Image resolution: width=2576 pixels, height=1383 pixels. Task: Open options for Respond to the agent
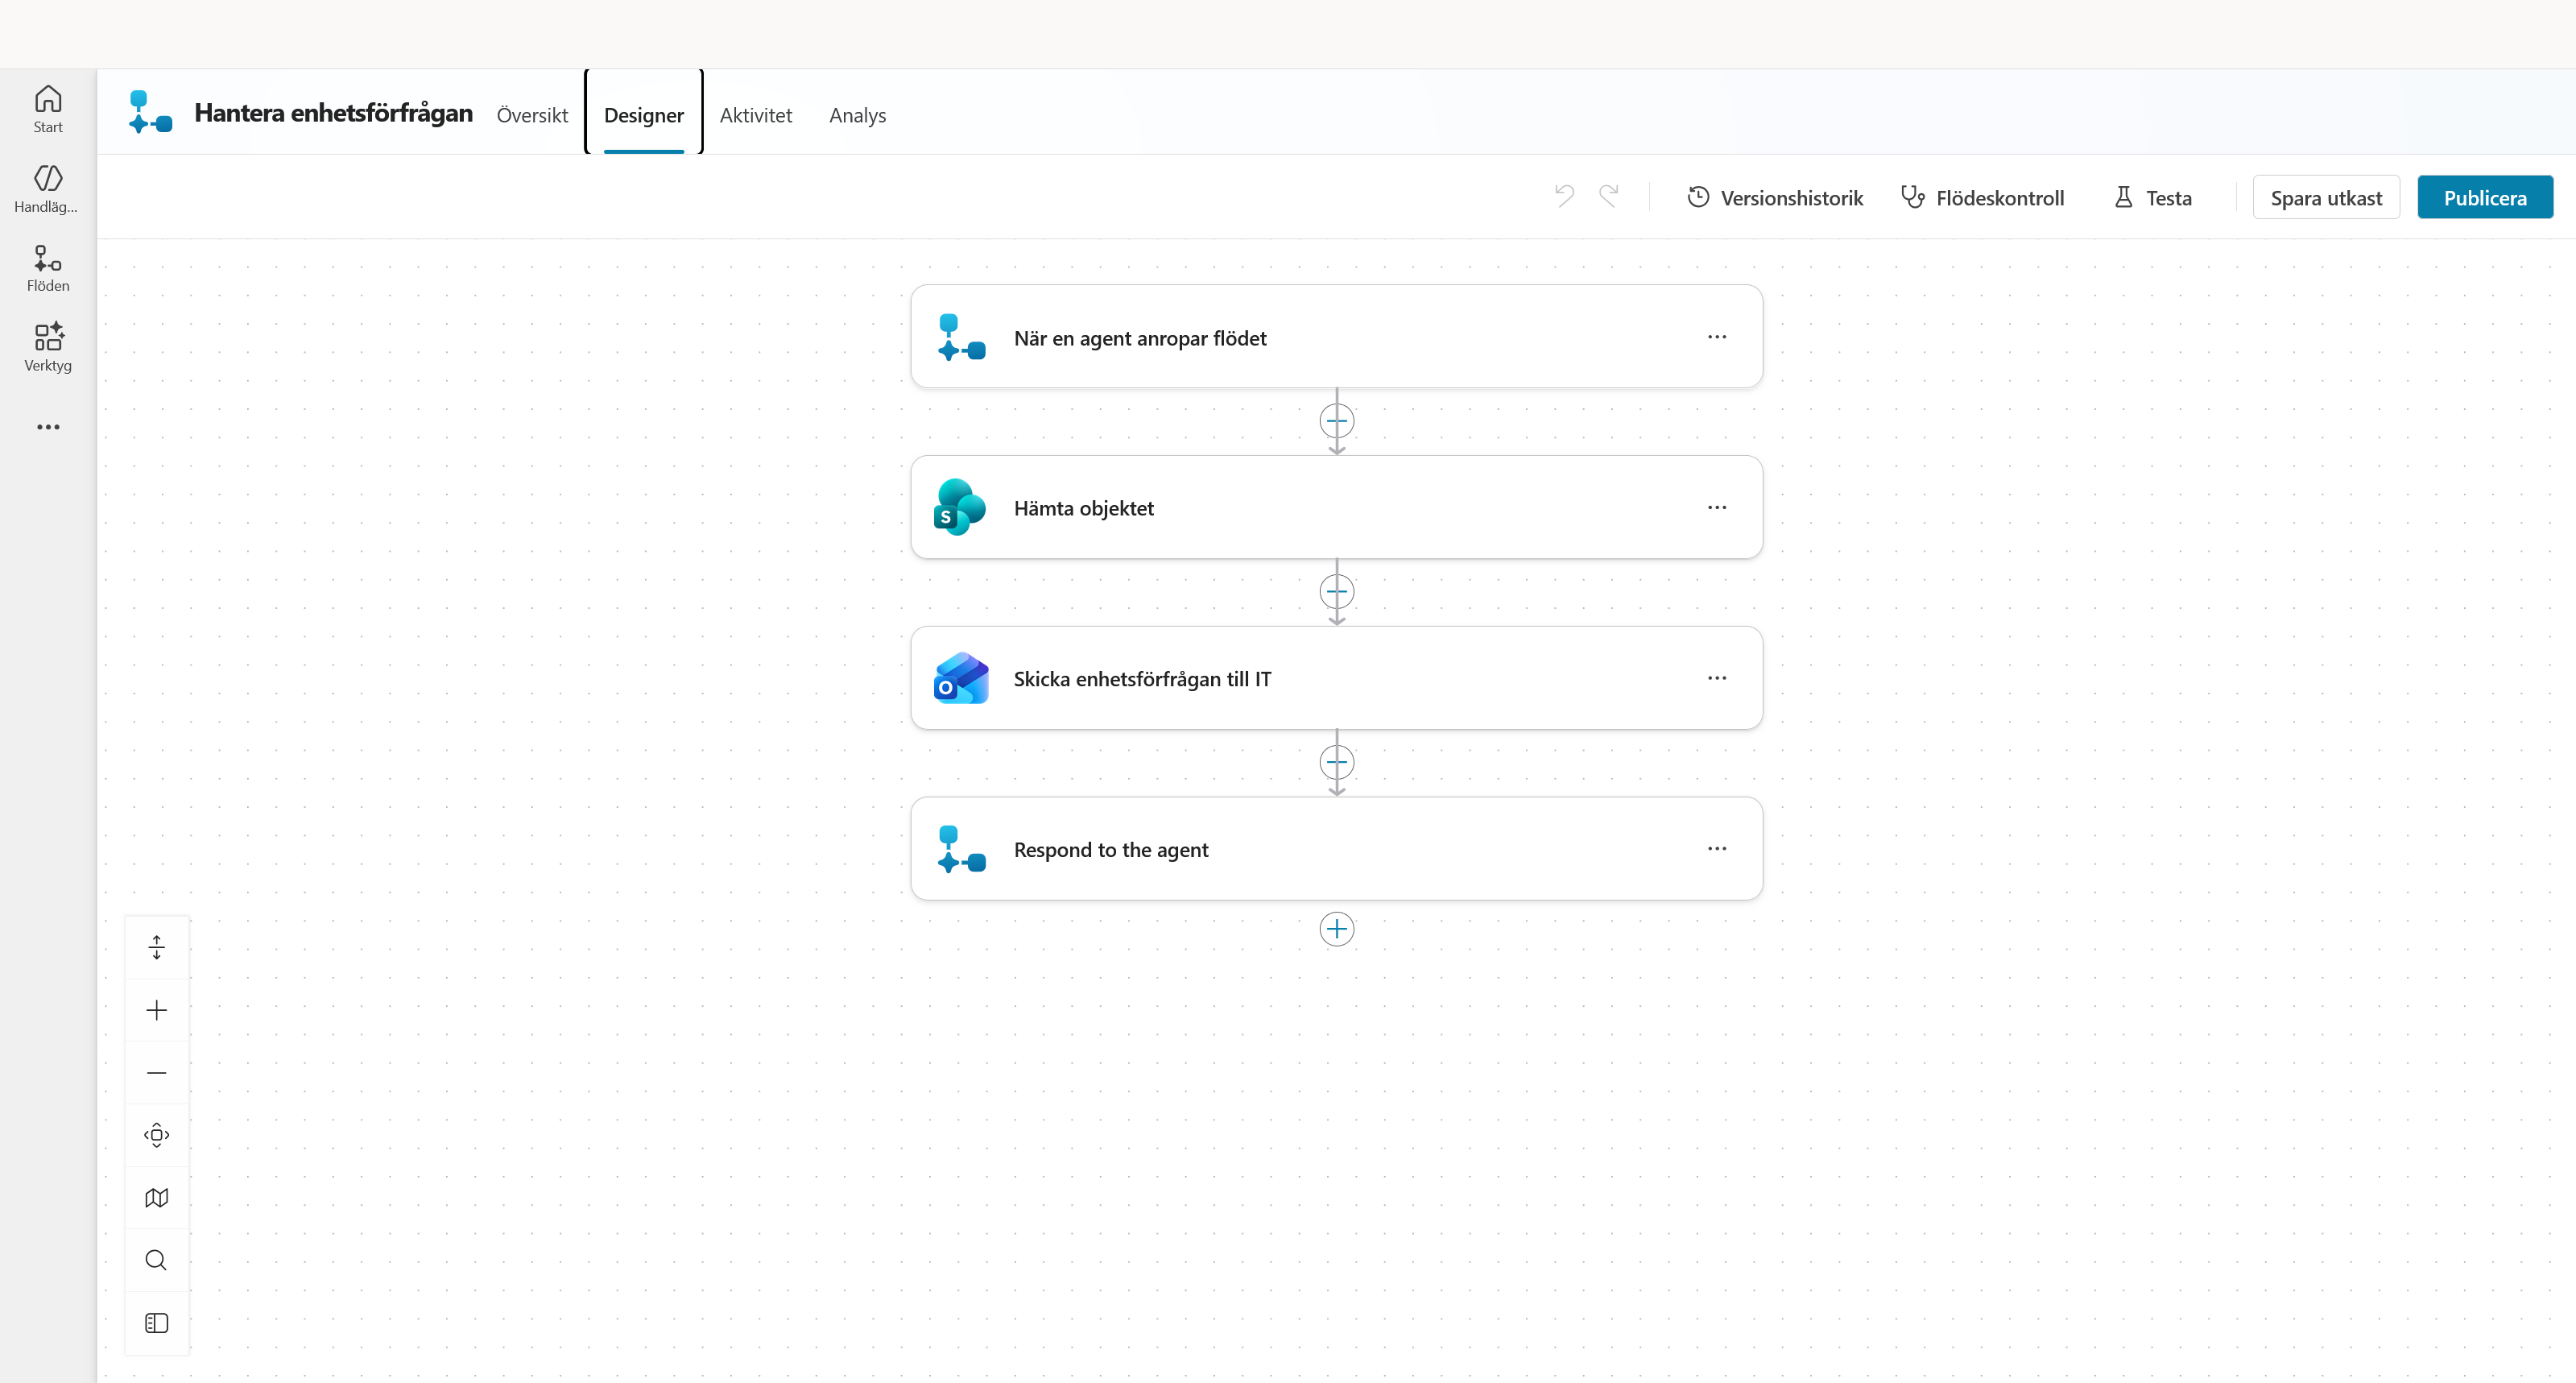1717,849
